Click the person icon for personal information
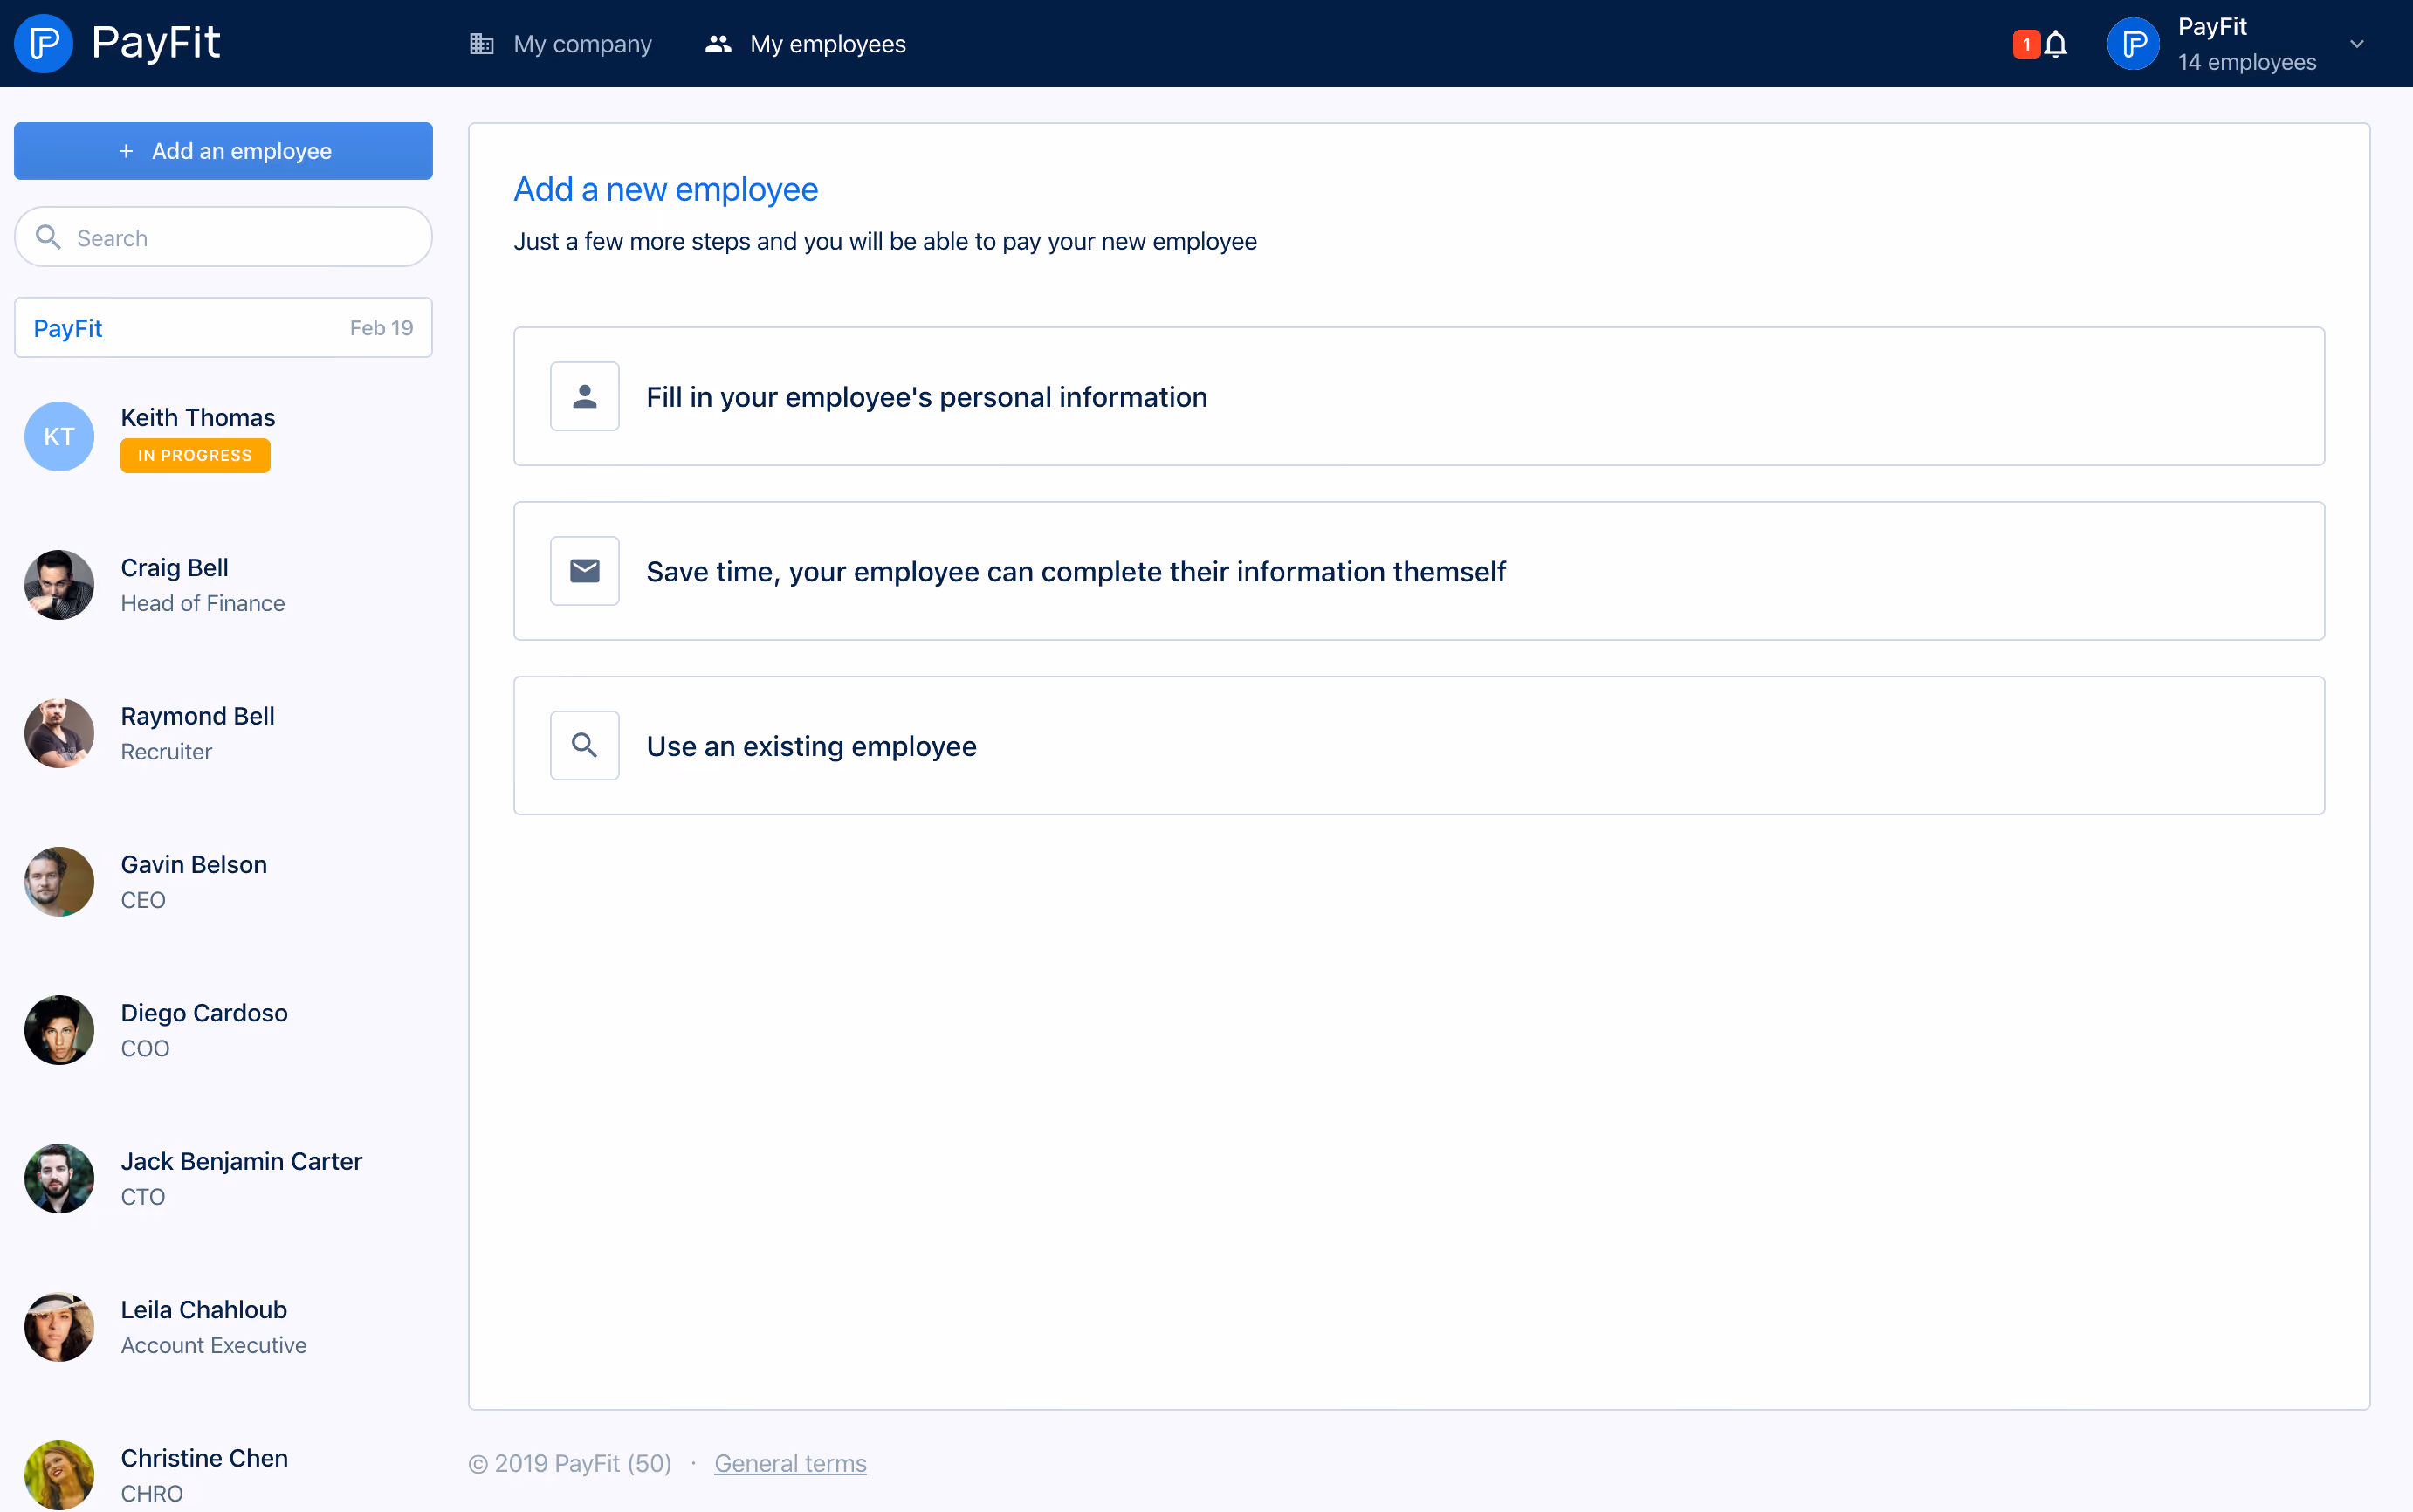The image size is (2413, 1512). click(x=585, y=396)
